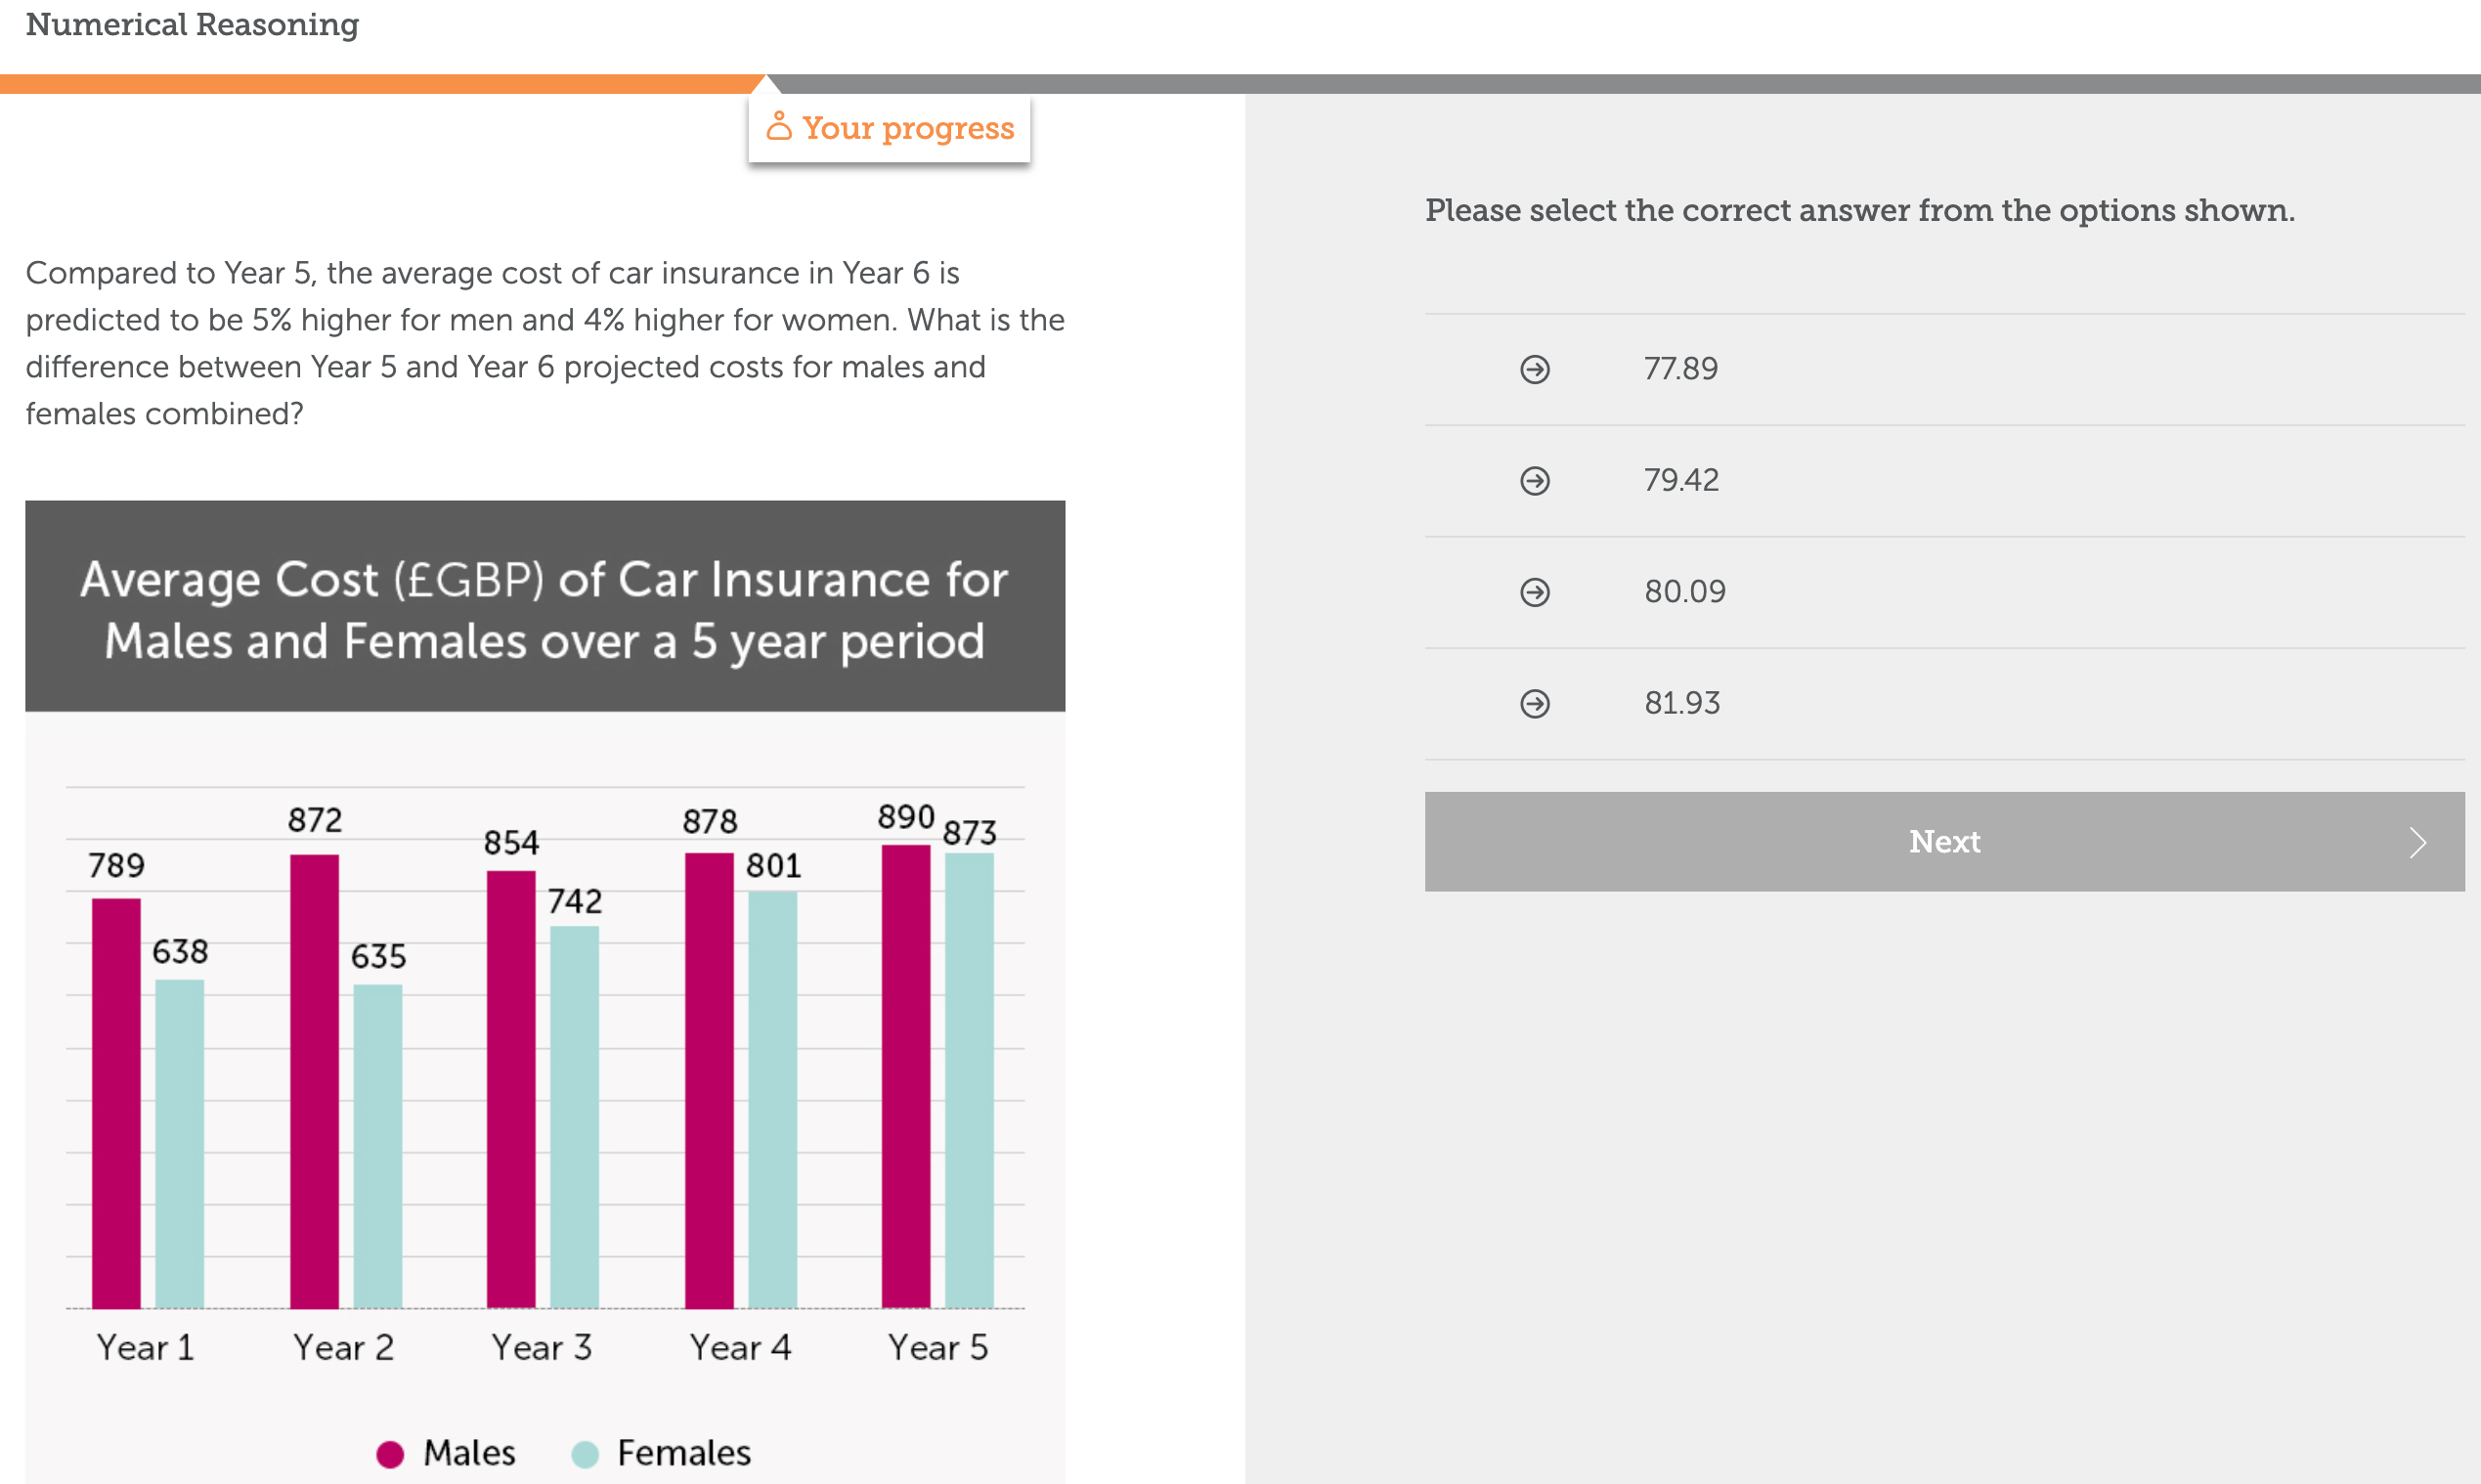Screen dimensions: 2481x1484
Task: Select the Your progress menu label
Action: [907, 127]
